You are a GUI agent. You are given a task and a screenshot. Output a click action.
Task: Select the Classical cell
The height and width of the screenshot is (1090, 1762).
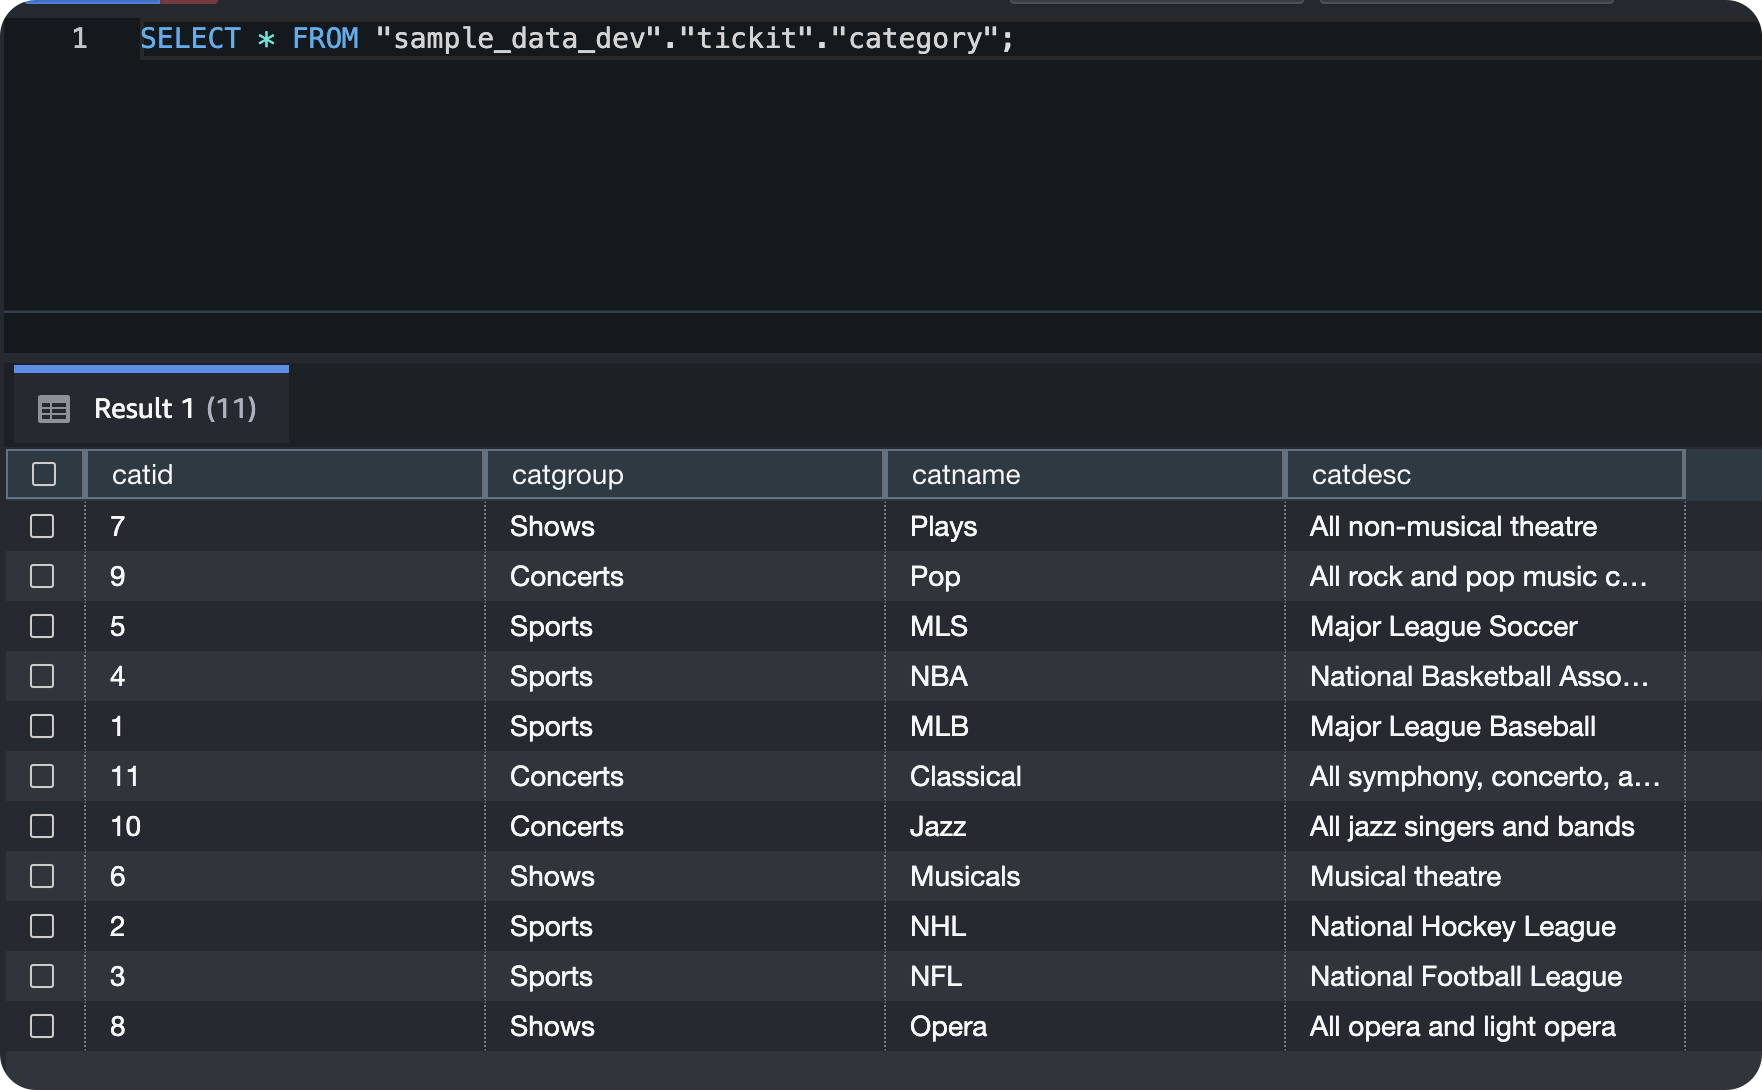pyautogui.click(x=1085, y=776)
